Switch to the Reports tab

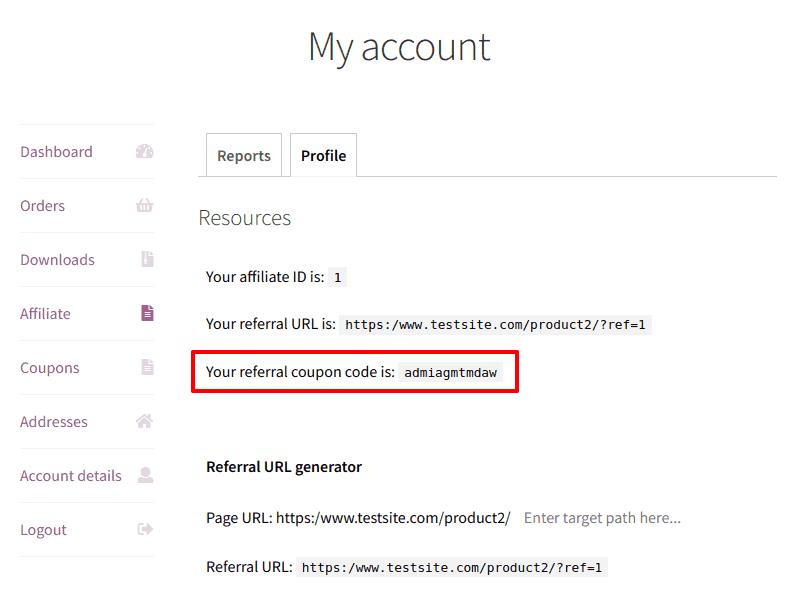244,156
